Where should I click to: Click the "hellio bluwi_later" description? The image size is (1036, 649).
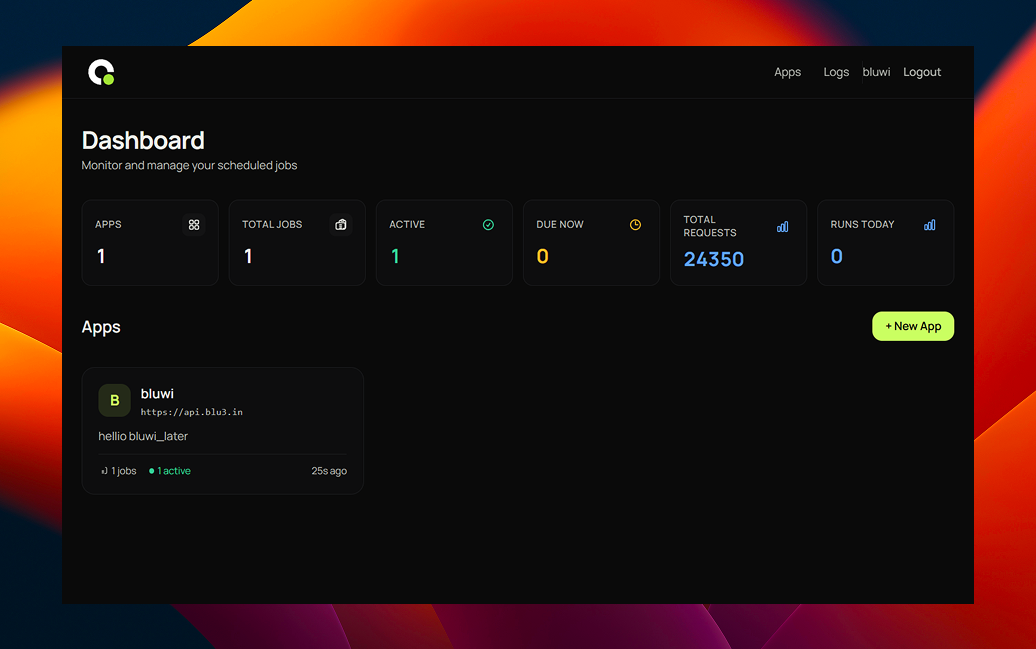click(143, 436)
